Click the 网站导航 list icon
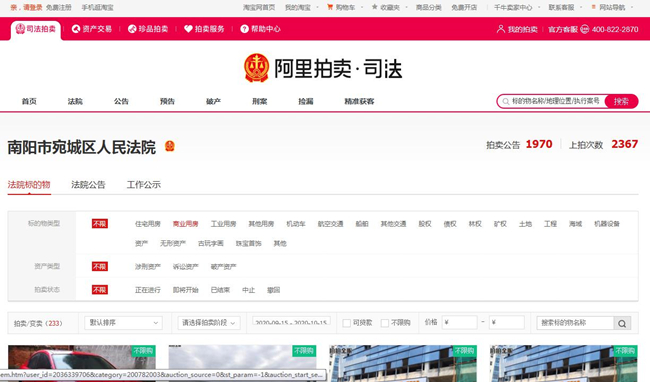 (593, 7)
